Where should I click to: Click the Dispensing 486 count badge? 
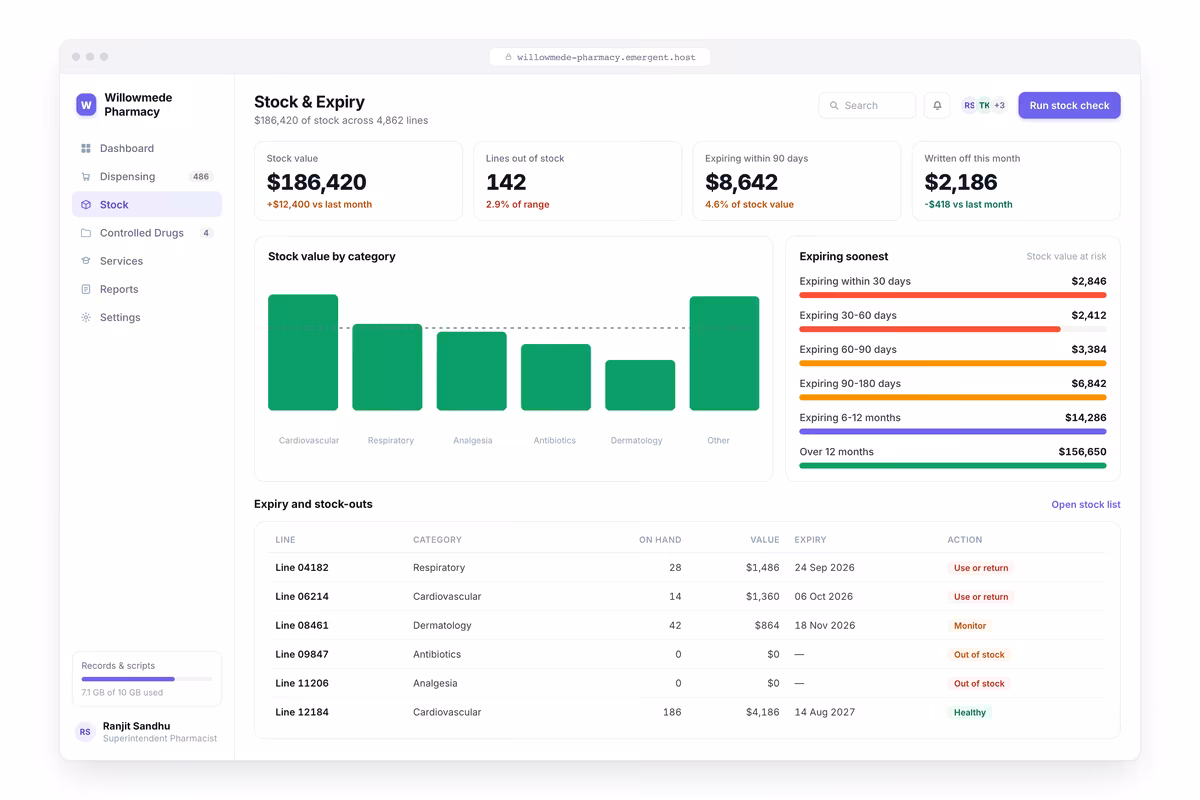click(x=201, y=177)
